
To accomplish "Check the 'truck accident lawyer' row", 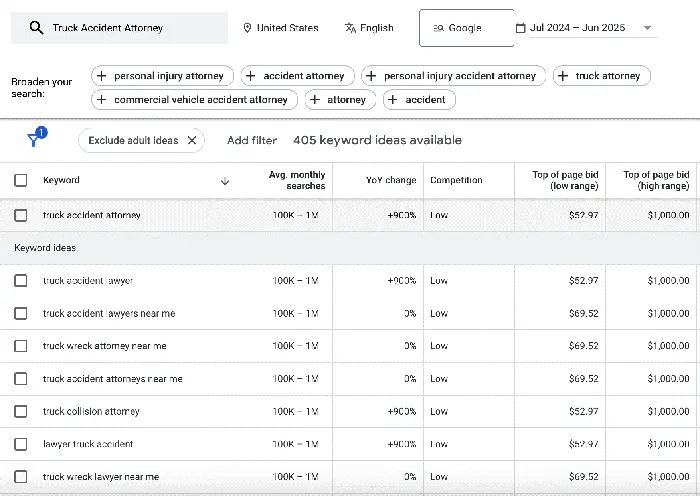I will point(21,281).
